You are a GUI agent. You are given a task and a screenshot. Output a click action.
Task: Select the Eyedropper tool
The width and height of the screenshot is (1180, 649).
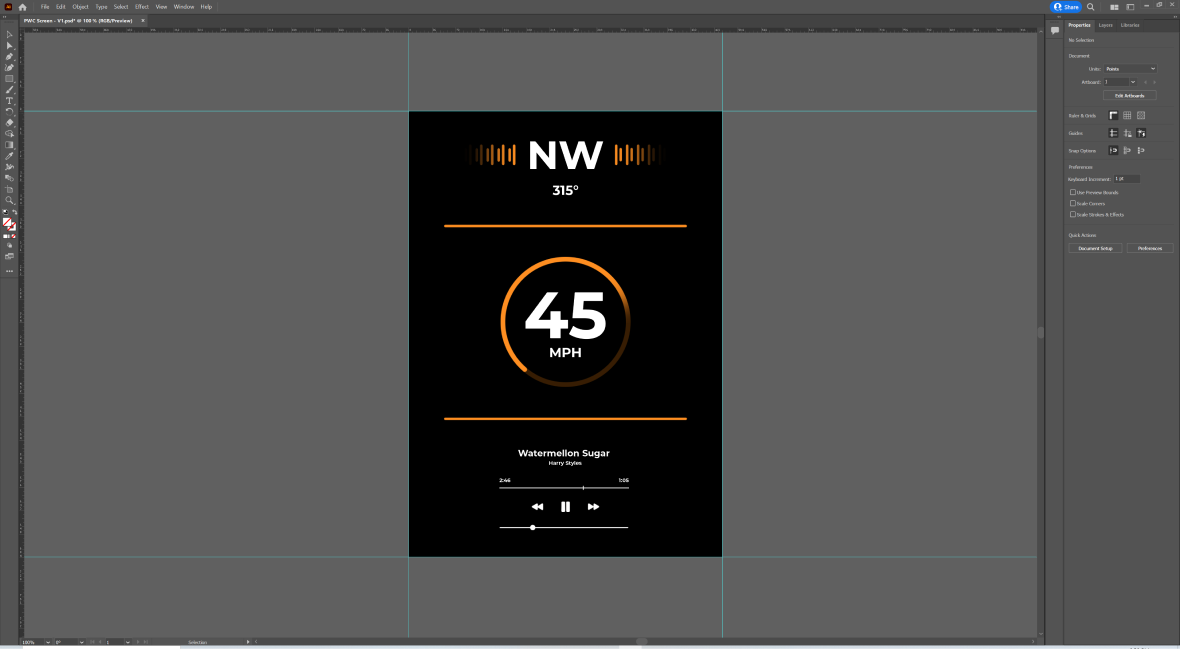click(9, 156)
